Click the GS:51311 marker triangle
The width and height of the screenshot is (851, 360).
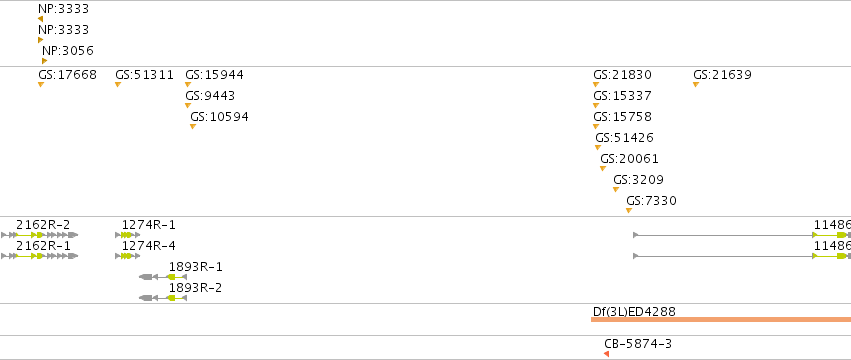point(118,84)
